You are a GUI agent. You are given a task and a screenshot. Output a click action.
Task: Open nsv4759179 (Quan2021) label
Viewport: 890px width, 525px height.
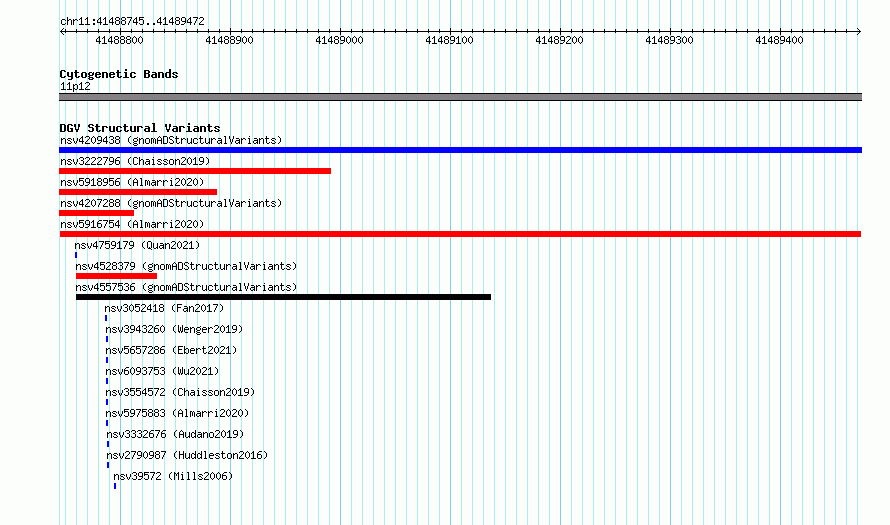coord(137,245)
